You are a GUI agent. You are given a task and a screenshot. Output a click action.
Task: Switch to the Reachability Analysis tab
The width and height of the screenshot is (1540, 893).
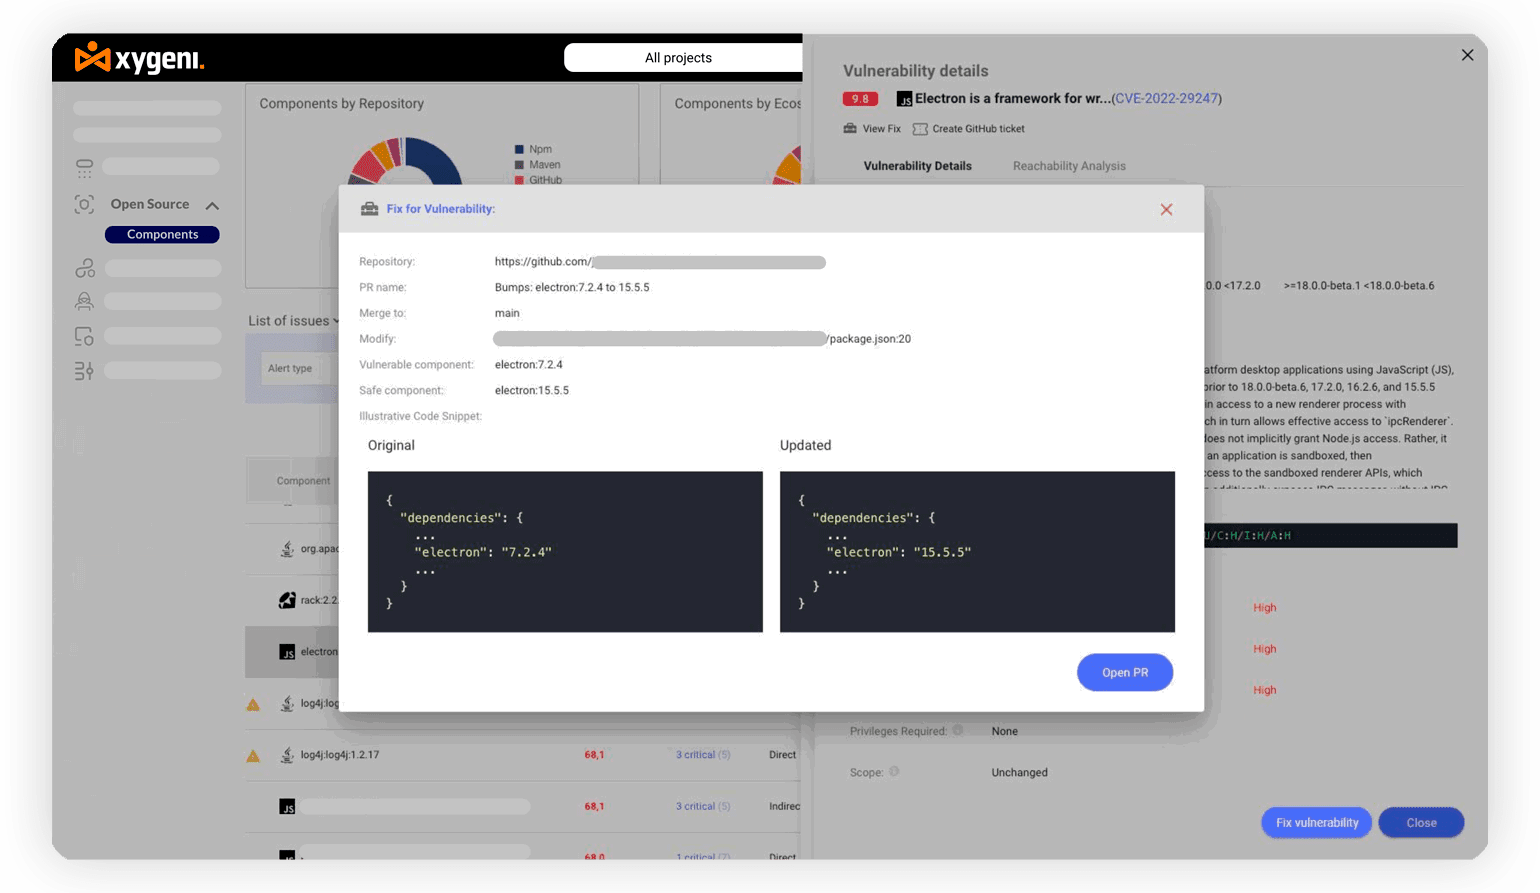pyautogui.click(x=1068, y=166)
